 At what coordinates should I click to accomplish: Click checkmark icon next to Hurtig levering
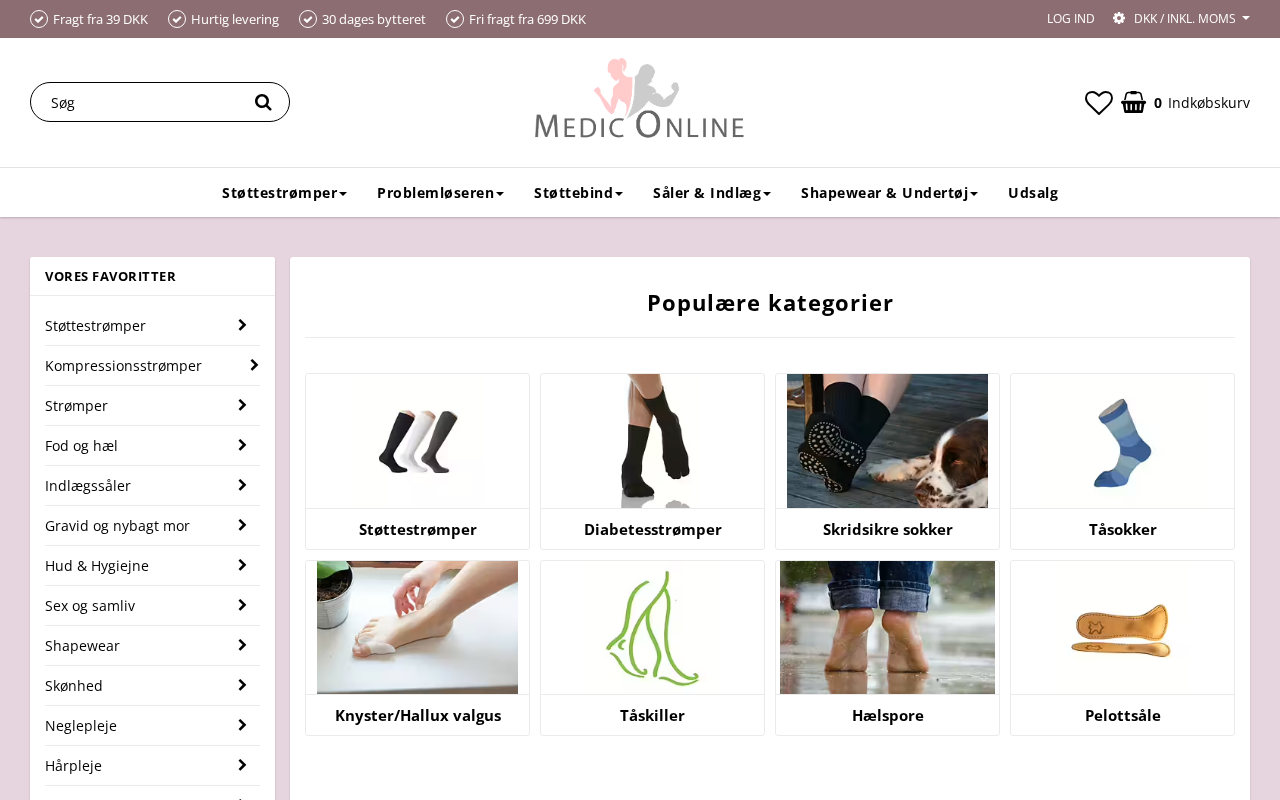click(x=177, y=19)
